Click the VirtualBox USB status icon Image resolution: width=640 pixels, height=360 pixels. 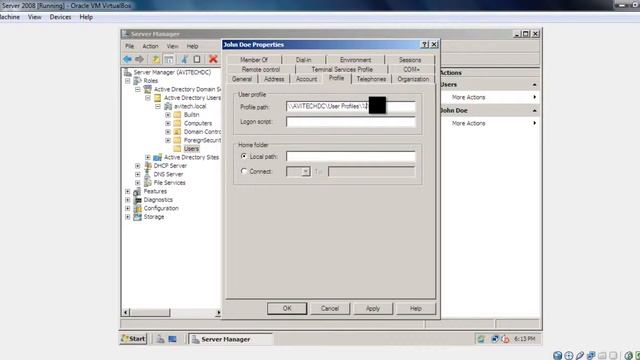tap(580, 356)
